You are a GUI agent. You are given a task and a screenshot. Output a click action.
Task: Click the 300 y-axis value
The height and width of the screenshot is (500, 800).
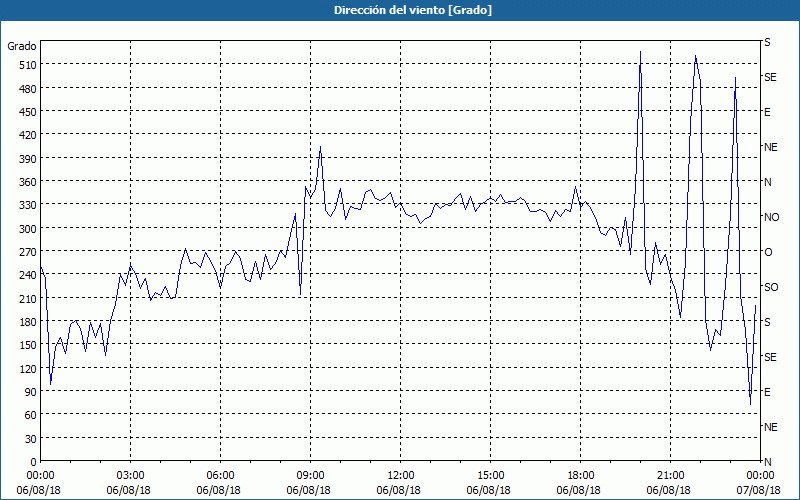point(28,229)
